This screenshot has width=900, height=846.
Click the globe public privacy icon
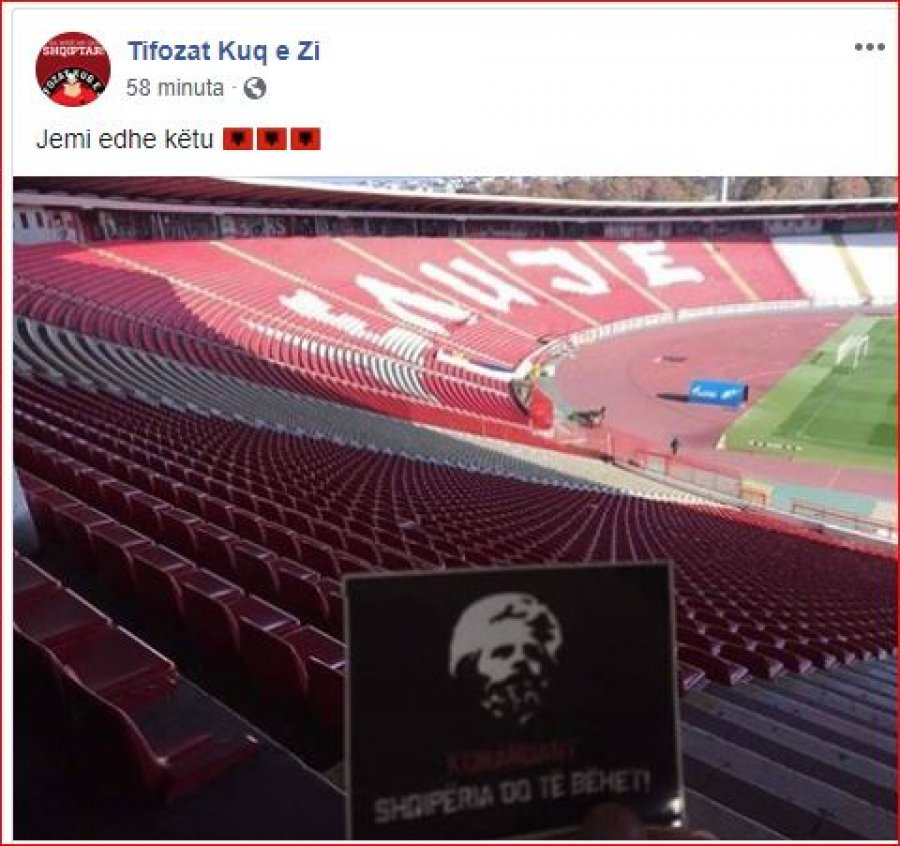255,88
